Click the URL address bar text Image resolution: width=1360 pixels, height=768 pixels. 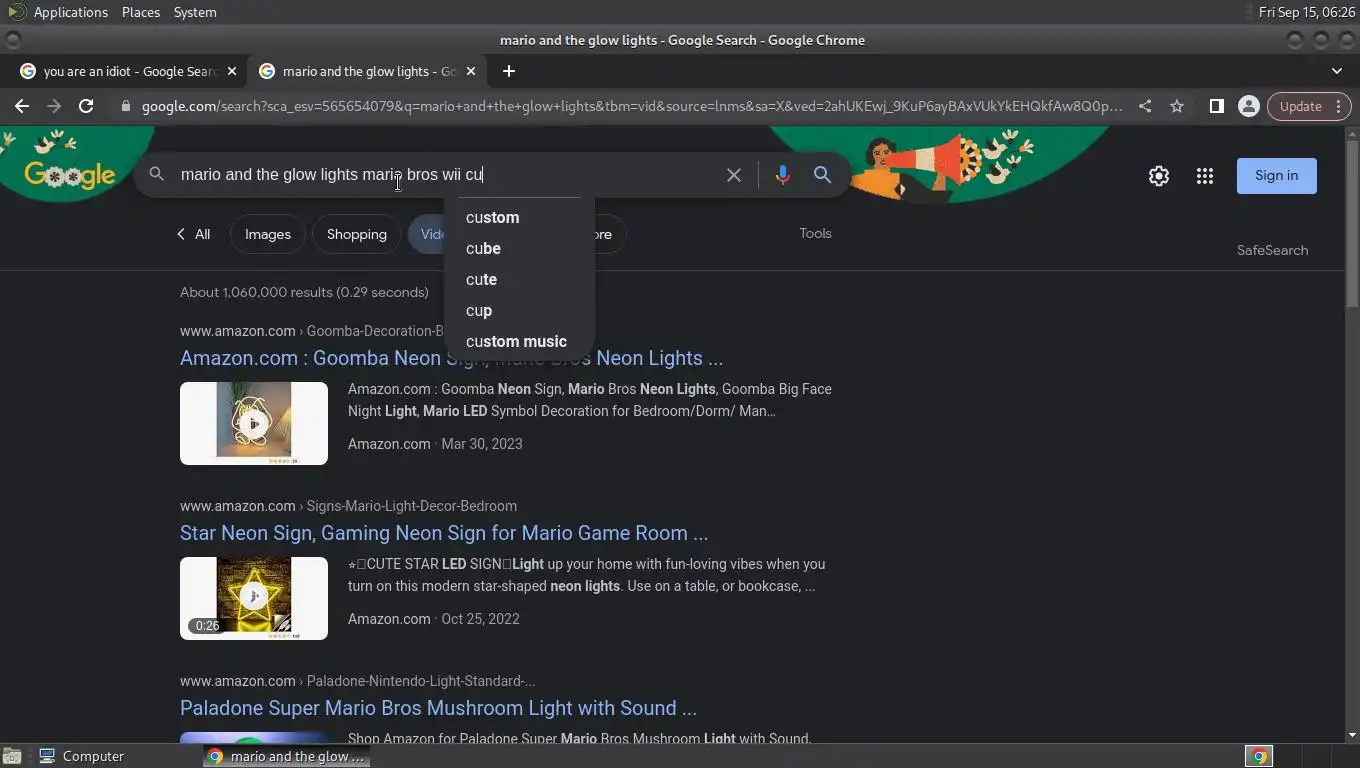[632, 106]
